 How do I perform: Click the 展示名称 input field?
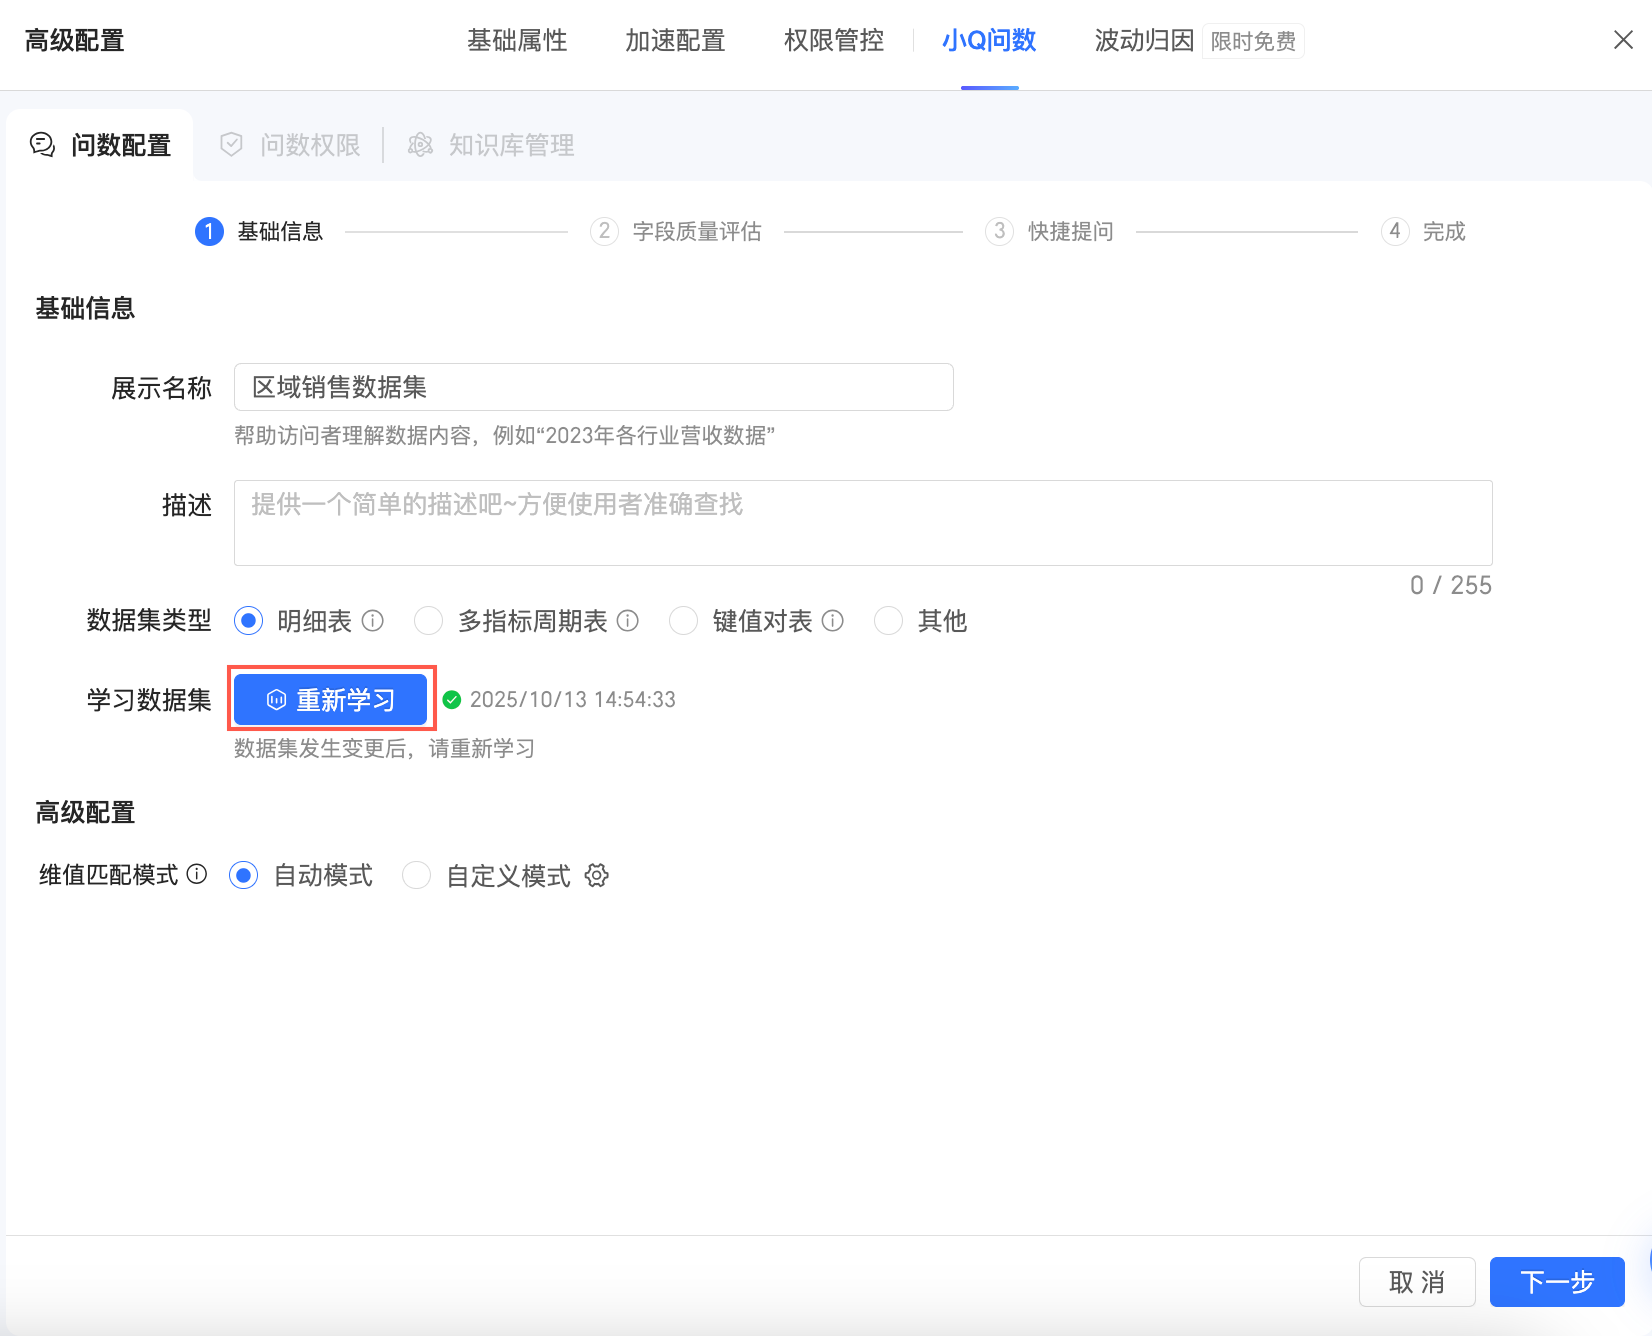pyautogui.click(x=594, y=387)
